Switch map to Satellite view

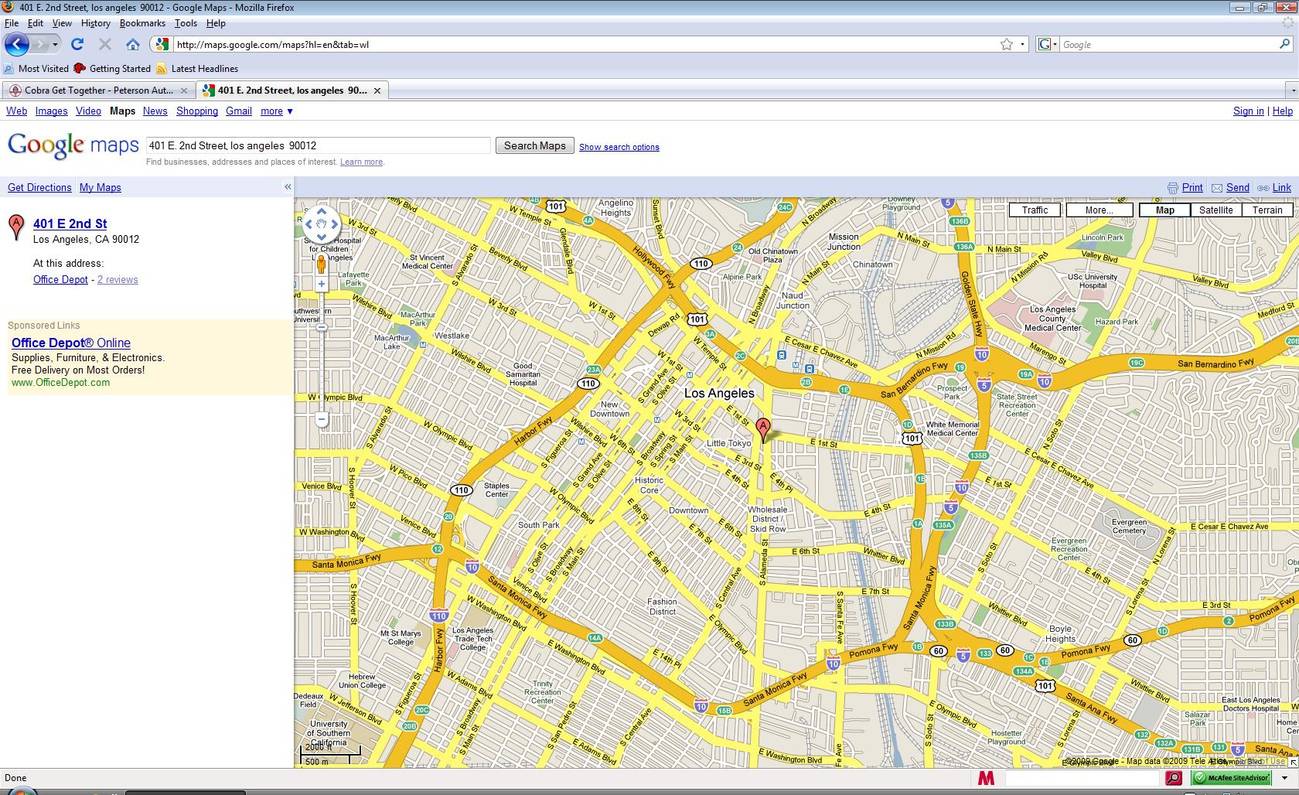(1216, 210)
